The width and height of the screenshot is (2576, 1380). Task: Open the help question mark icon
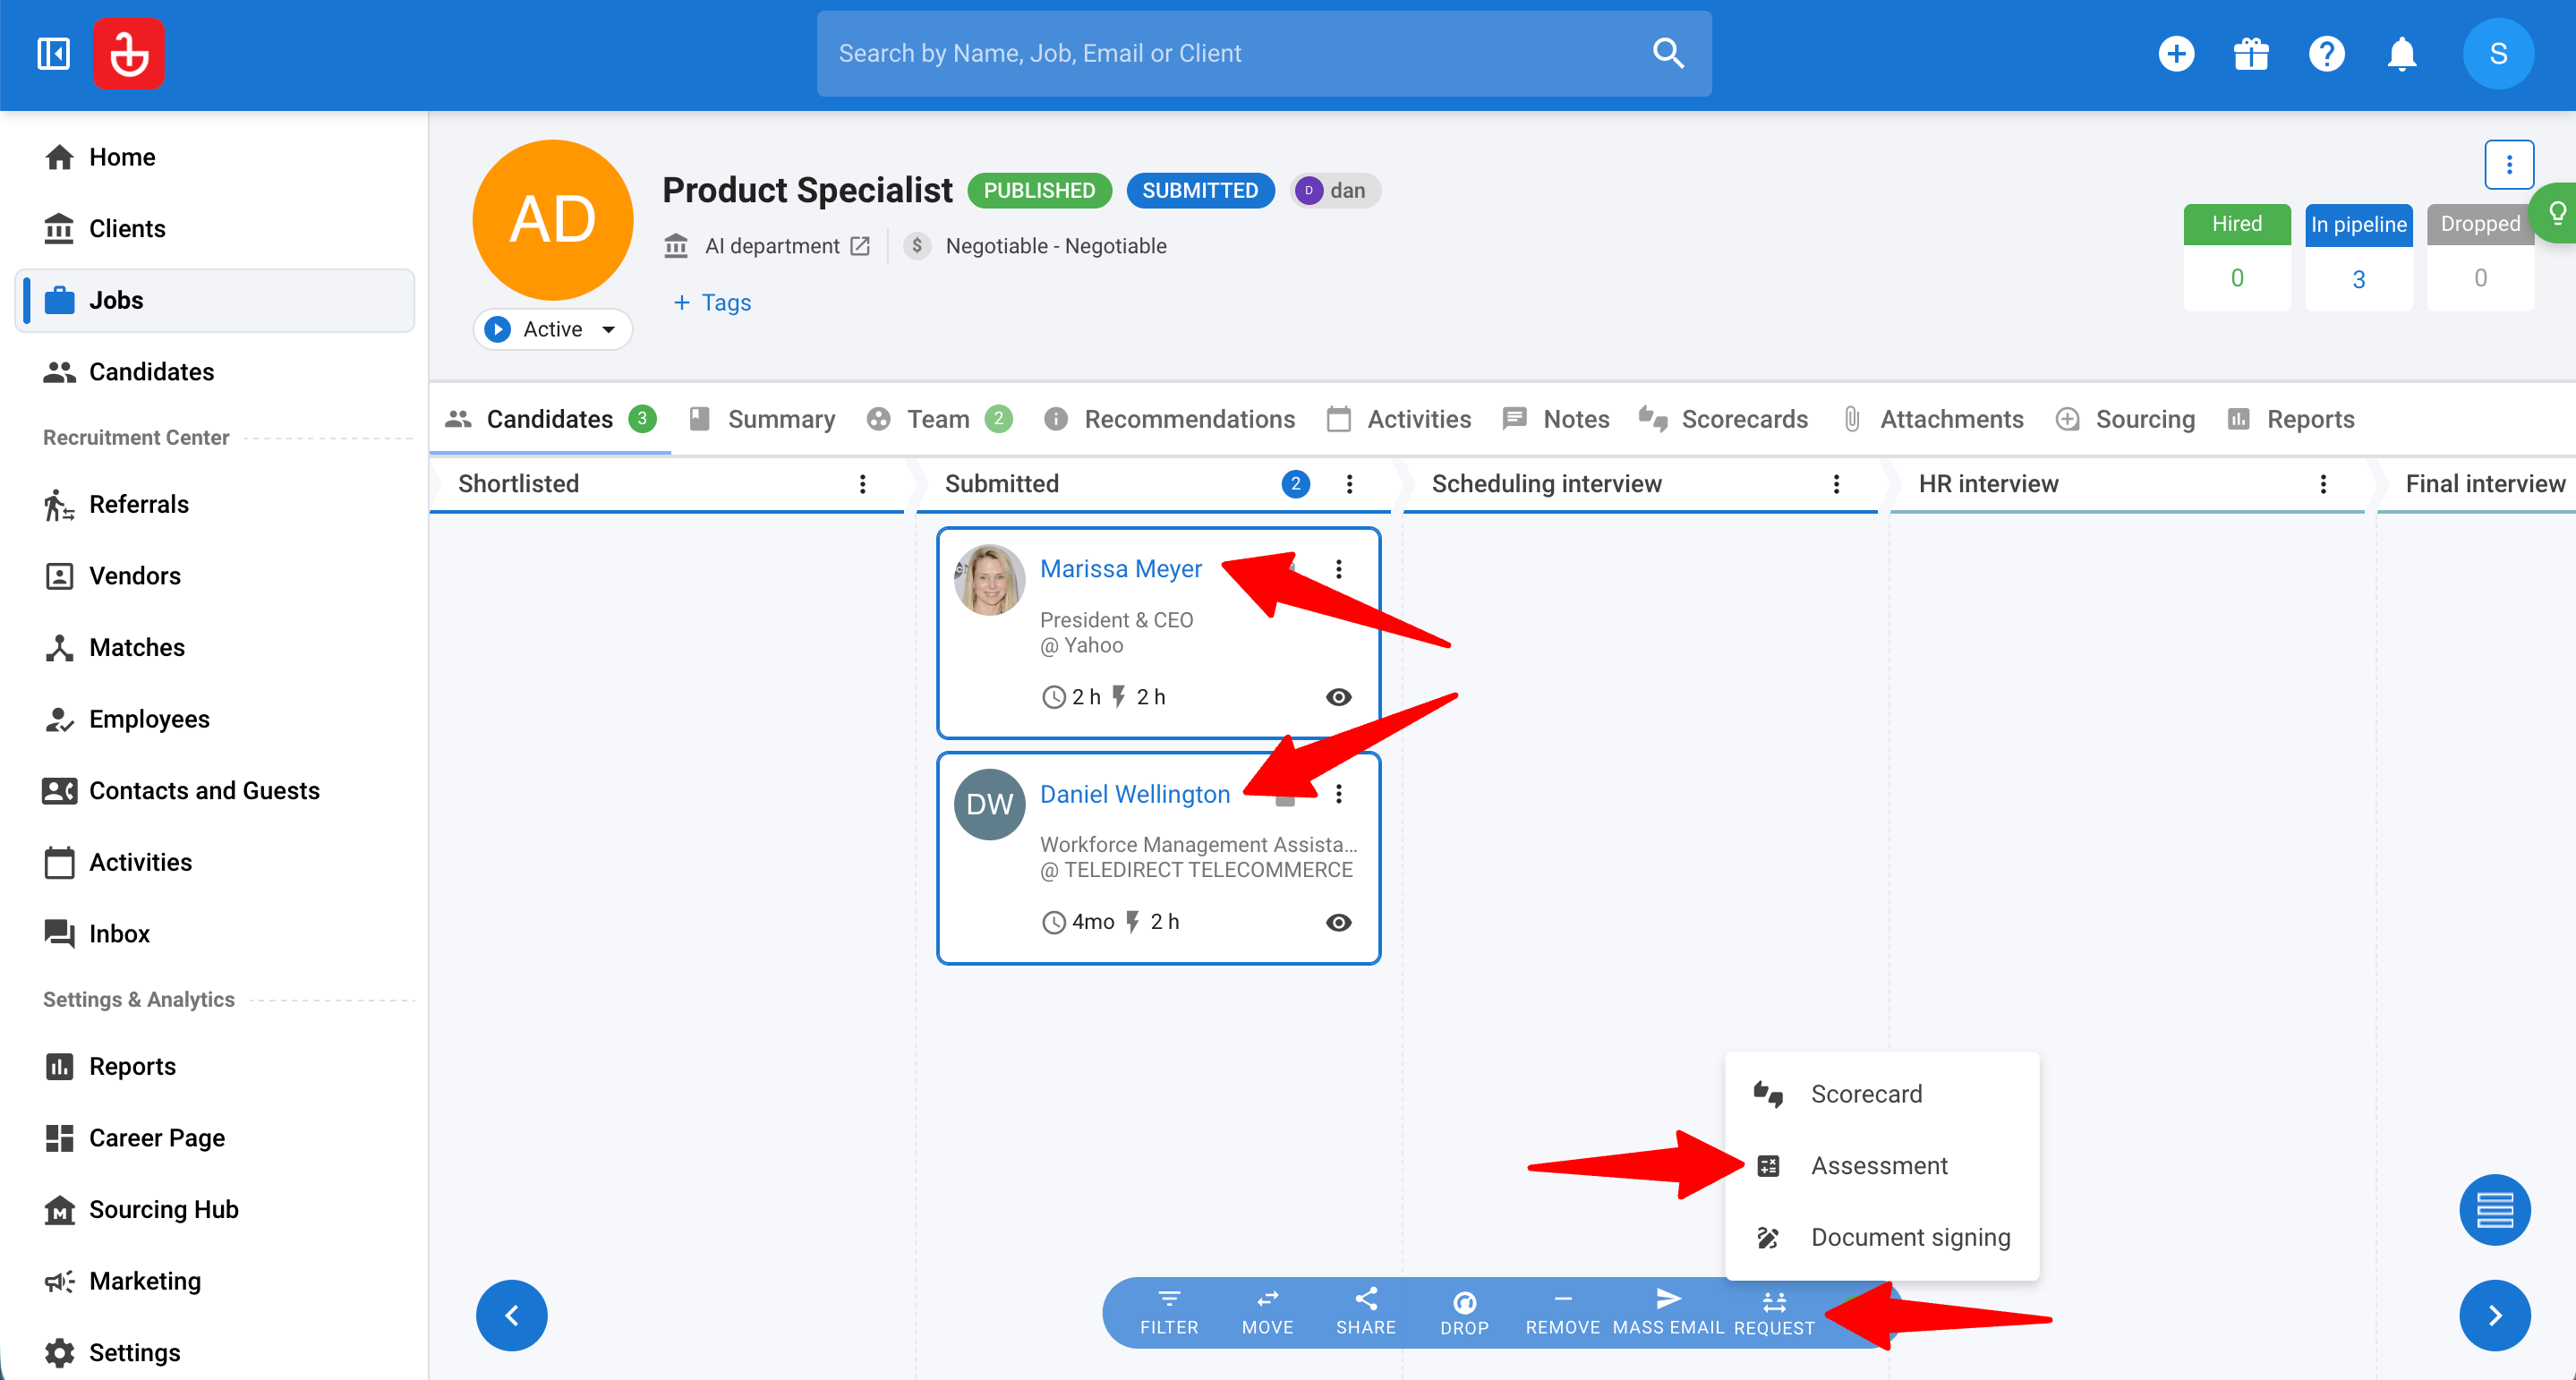click(x=2326, y=53)
